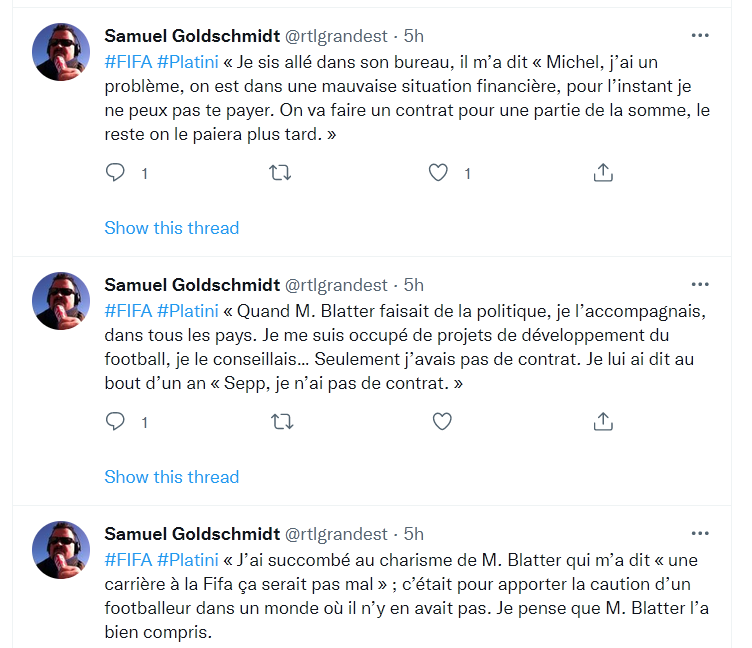The image size is (752, 648).
Task: Share the second tweet about Sepp contract
Action: (603, 421)
